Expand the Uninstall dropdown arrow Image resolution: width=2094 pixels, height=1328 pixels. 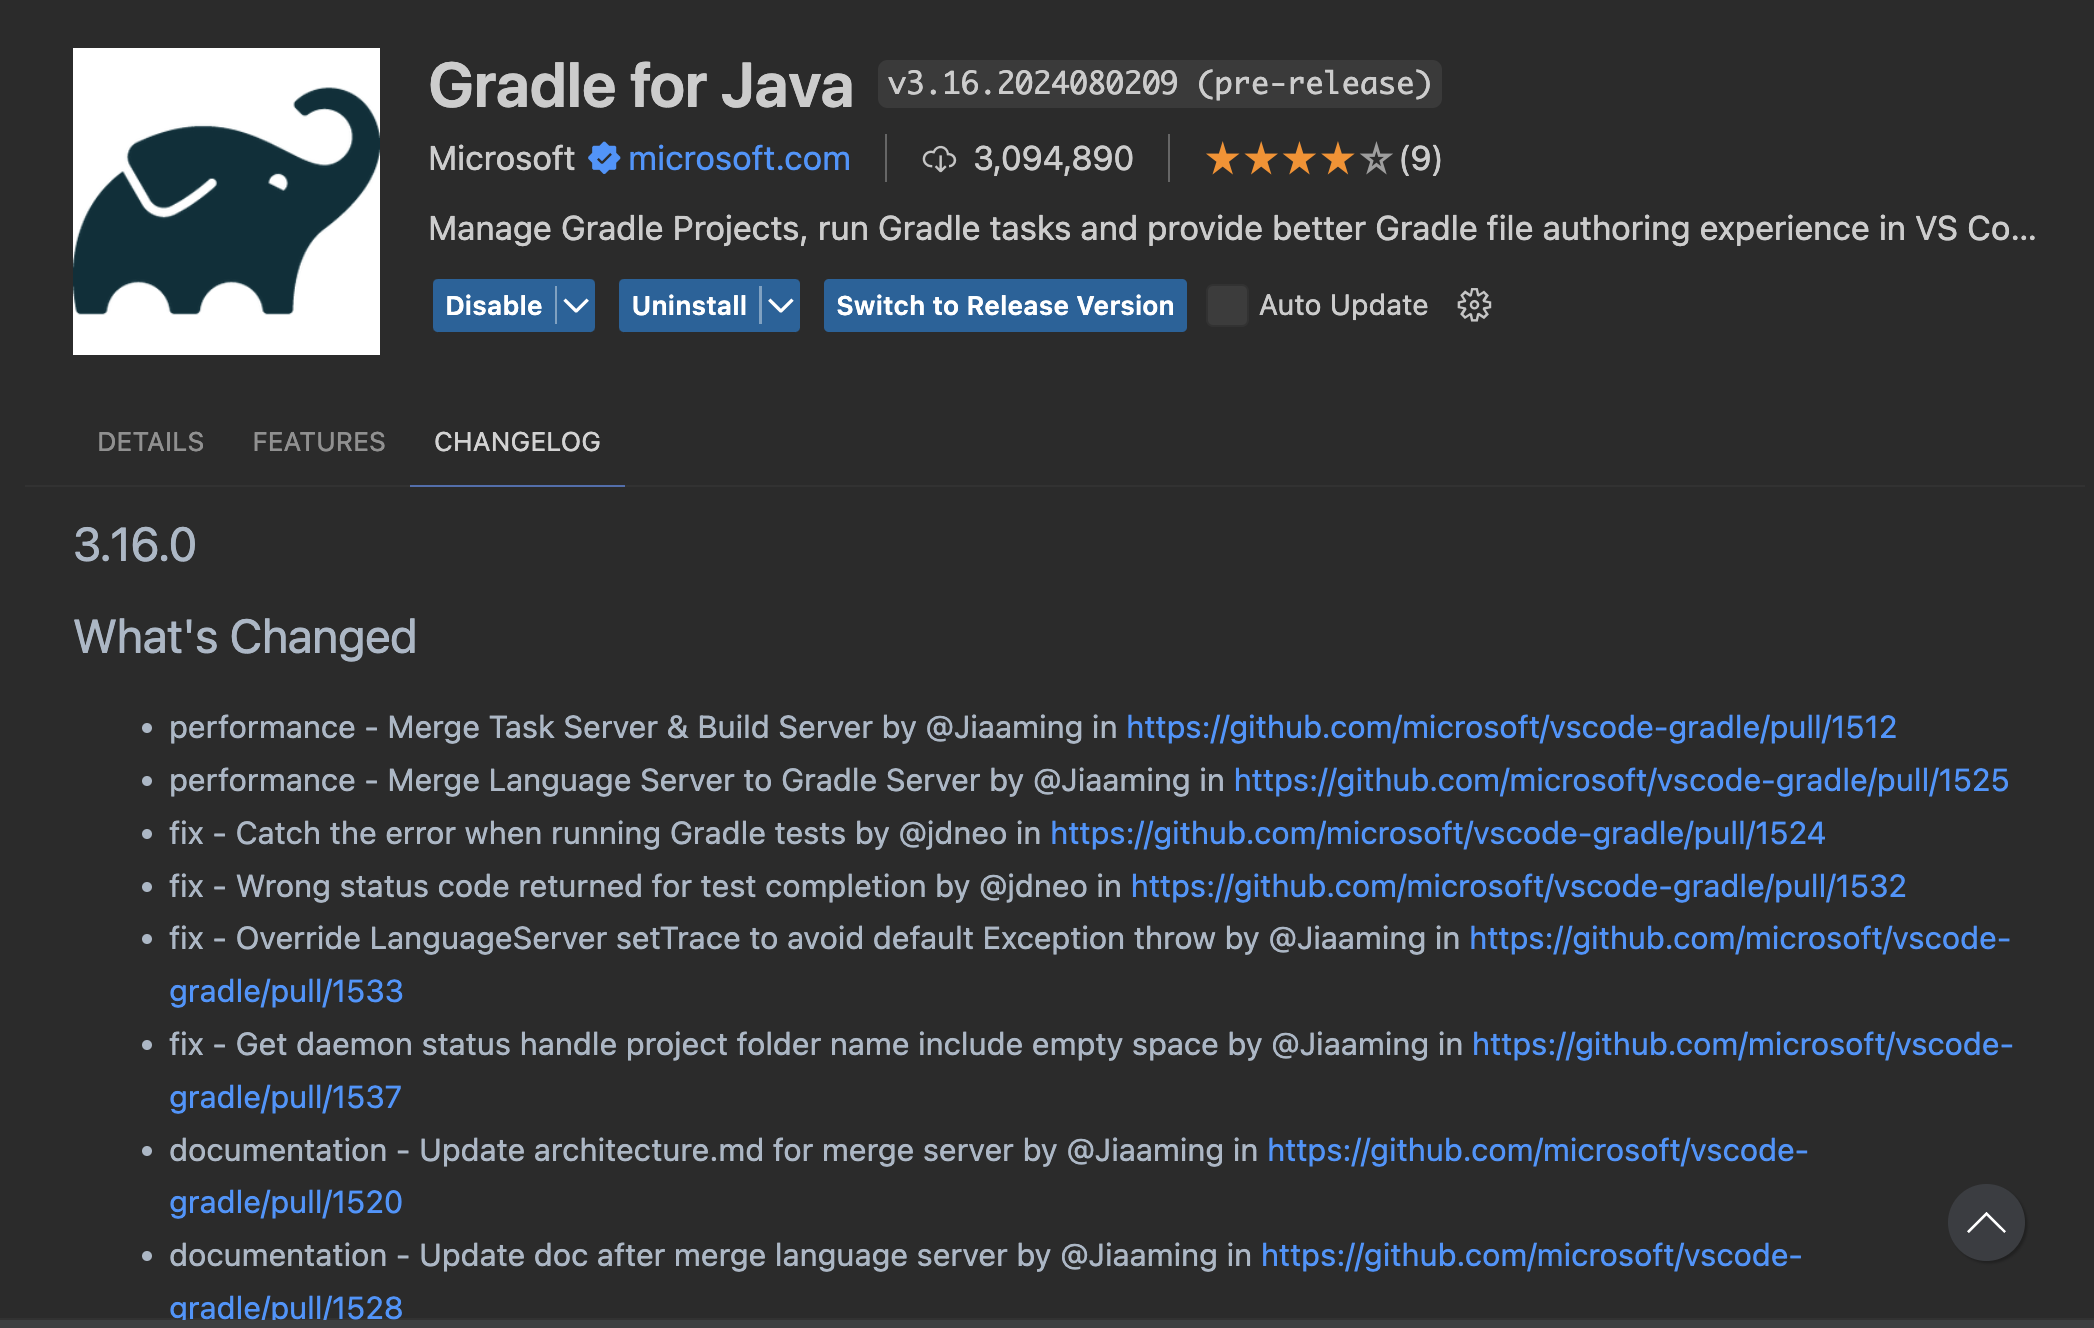780,305
